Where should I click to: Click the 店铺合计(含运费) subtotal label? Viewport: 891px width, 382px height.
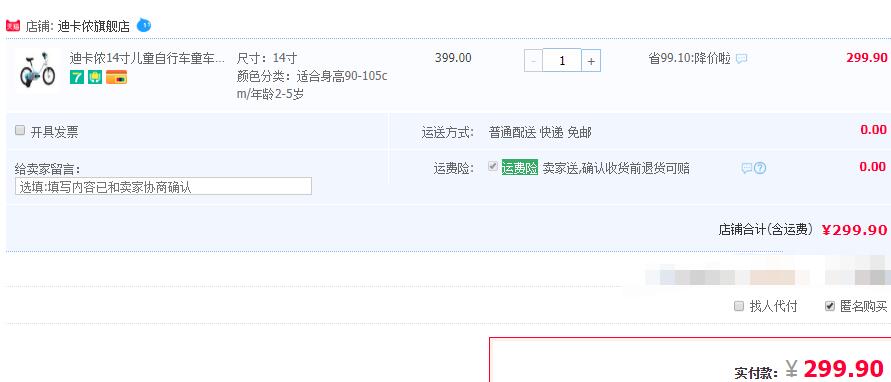tap(766, 229)
